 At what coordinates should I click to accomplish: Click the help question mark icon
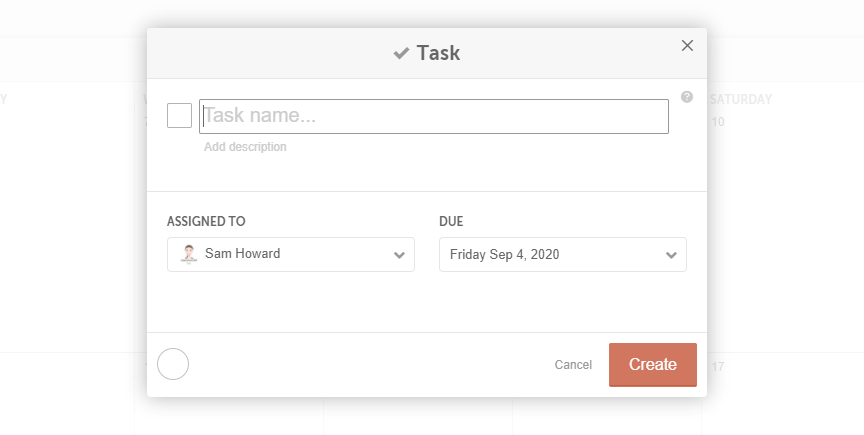(x=687, y=97)
